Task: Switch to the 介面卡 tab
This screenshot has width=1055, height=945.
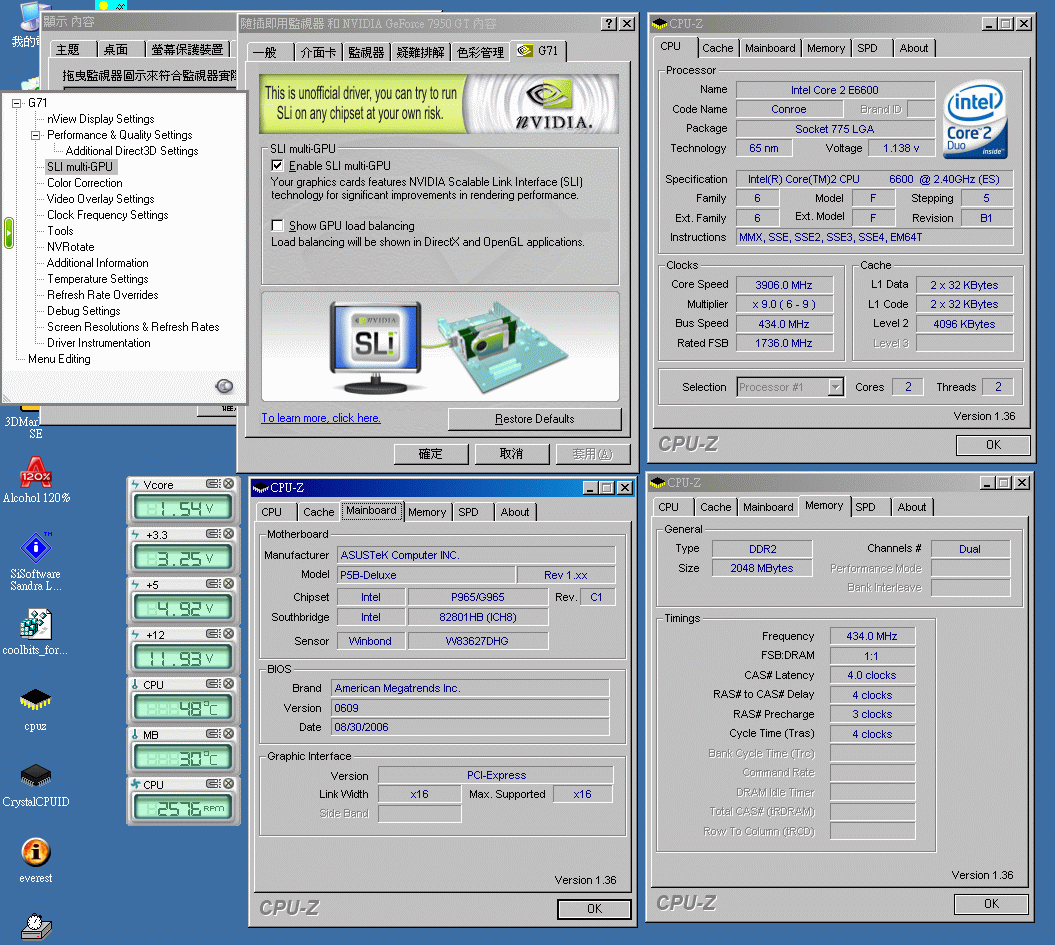Action: pyautogui.click(x=318, y=52)
